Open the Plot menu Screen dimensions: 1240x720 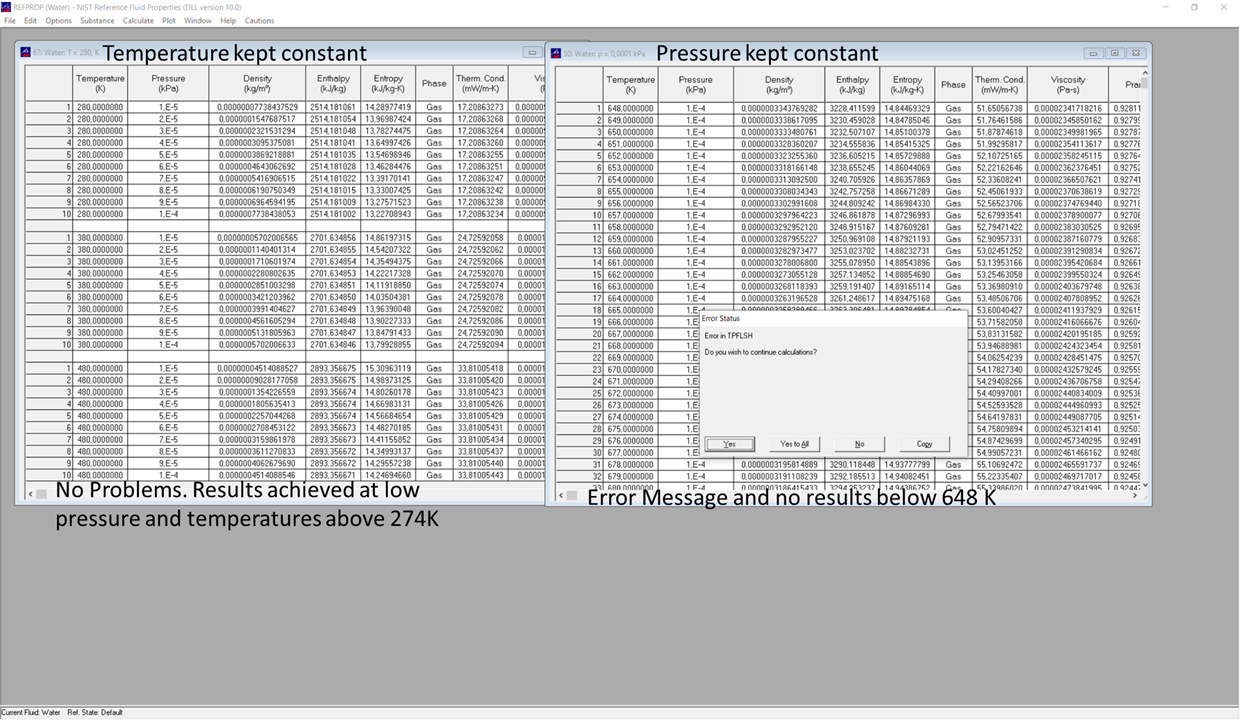[168, 20]
